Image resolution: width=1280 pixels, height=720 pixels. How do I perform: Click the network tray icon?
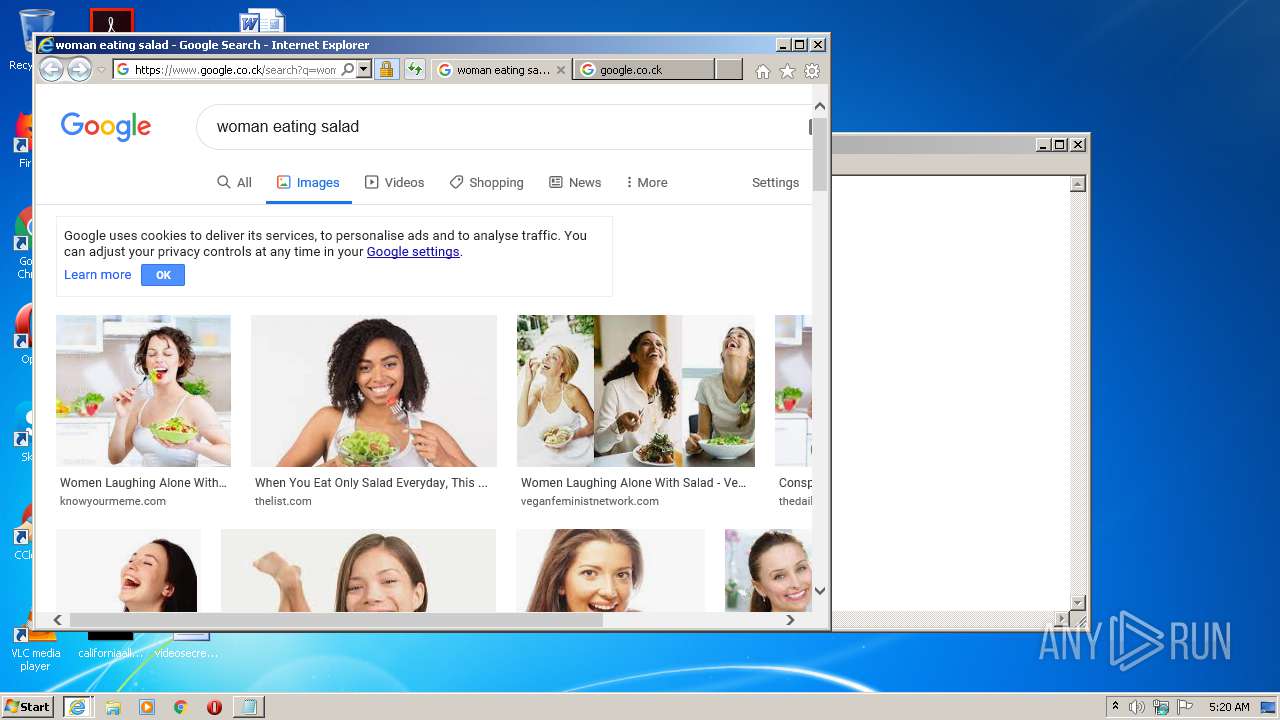click(x=1161, y=707)
